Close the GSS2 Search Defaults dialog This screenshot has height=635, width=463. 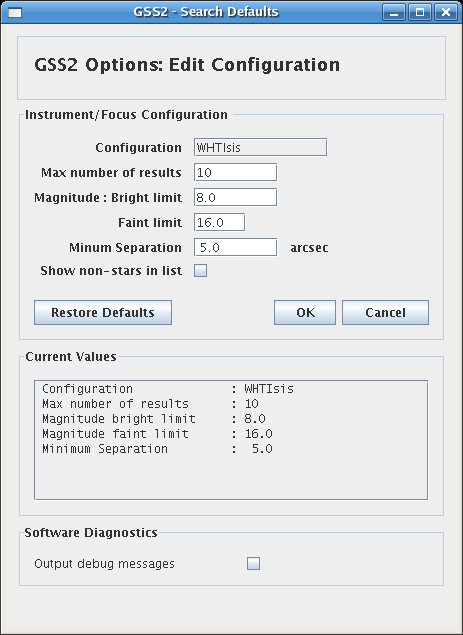(x=446, y=12)
